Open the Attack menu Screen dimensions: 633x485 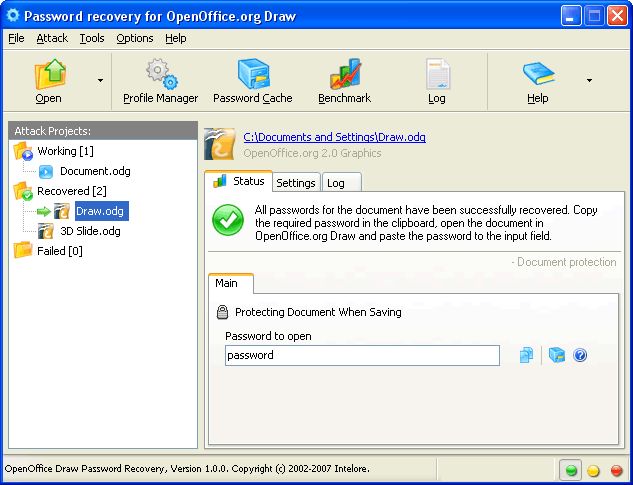pos(52,38)
